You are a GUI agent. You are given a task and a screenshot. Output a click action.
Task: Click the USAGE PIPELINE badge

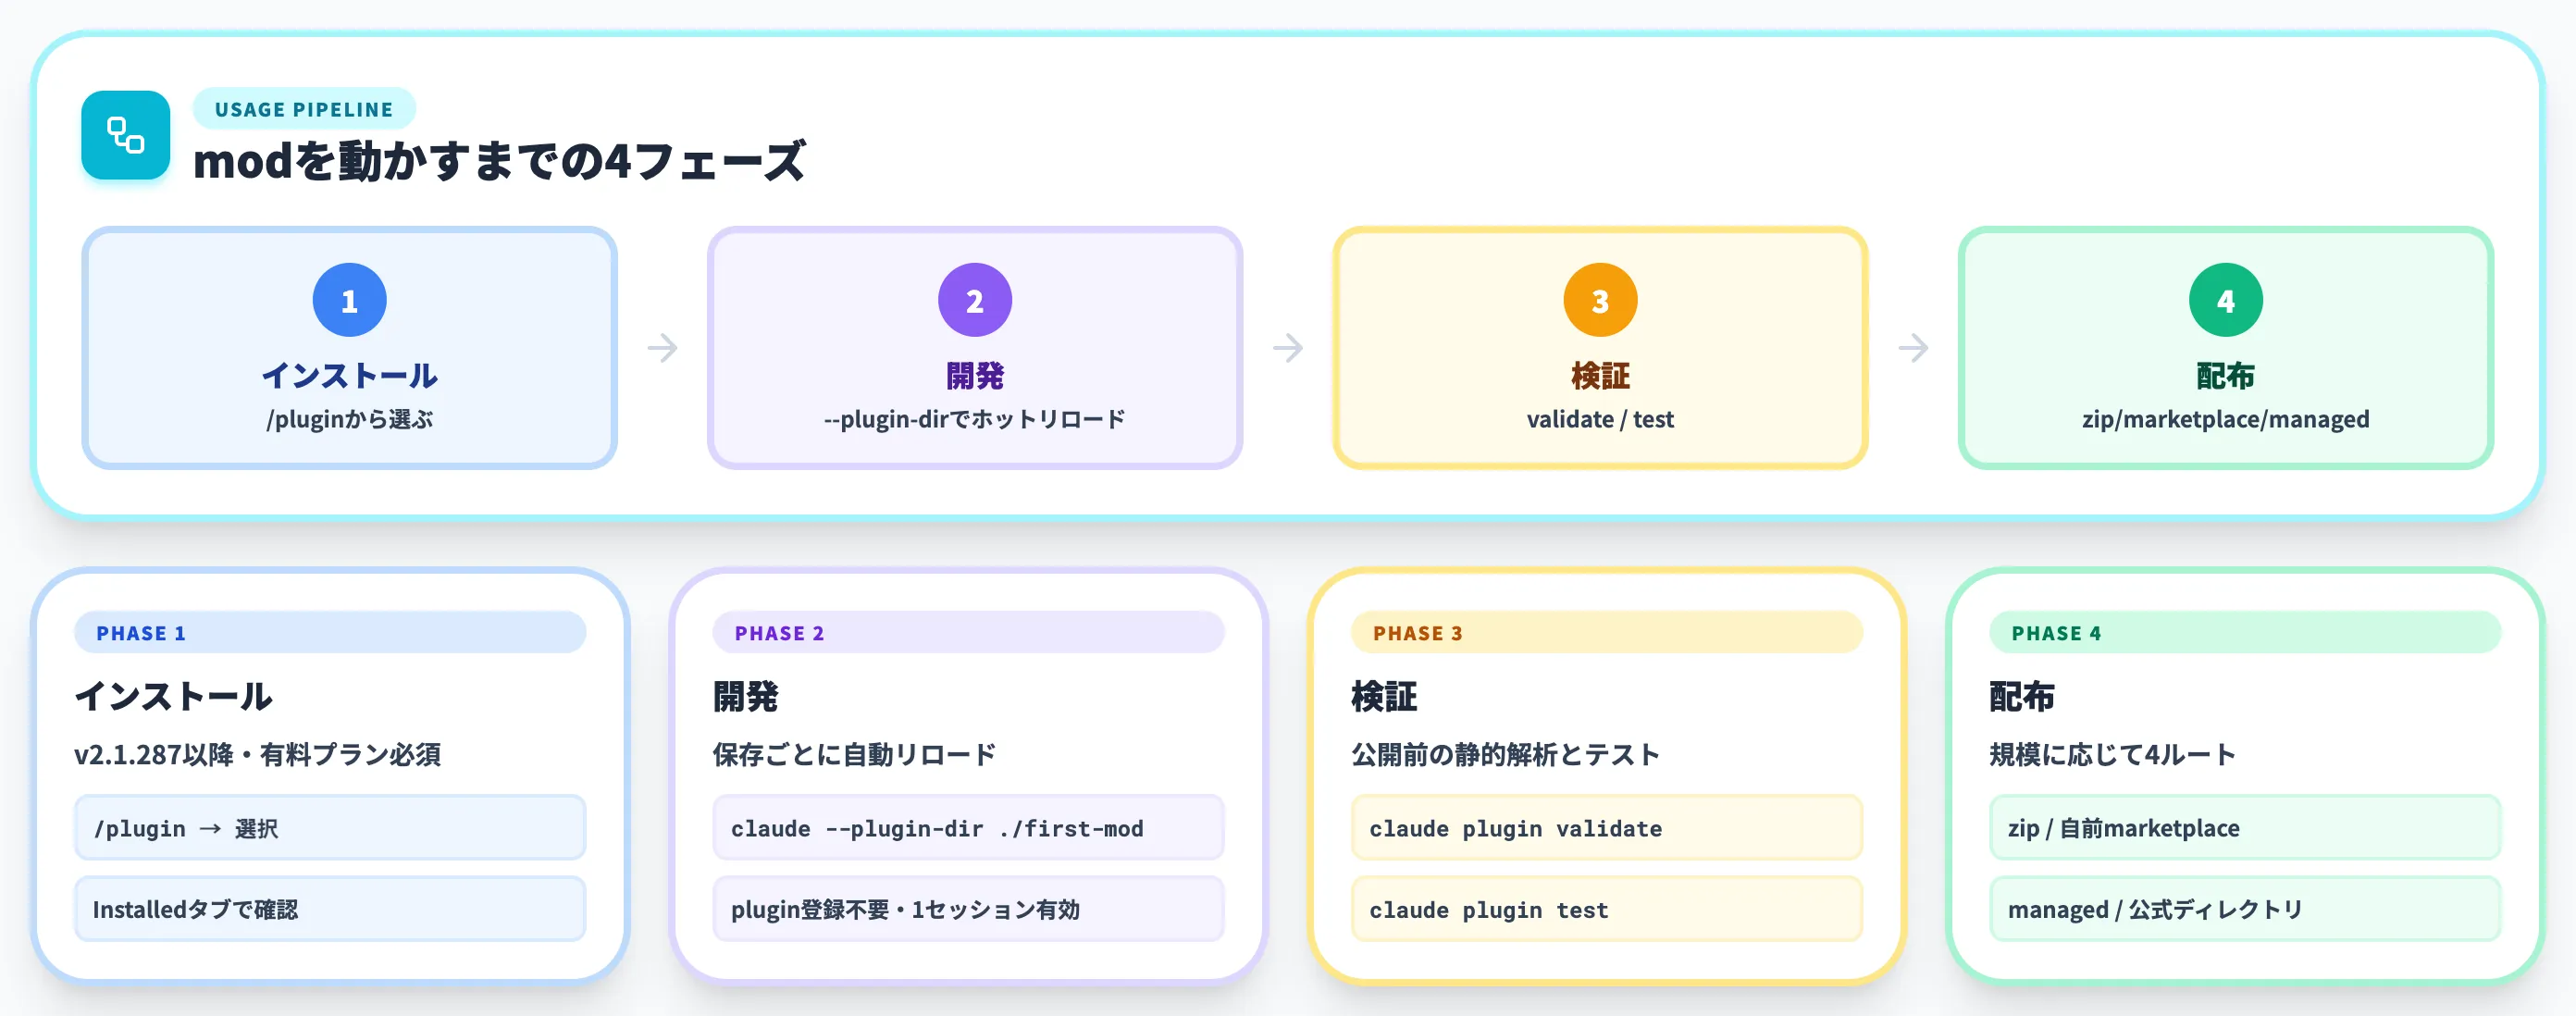tap(304, 109)
